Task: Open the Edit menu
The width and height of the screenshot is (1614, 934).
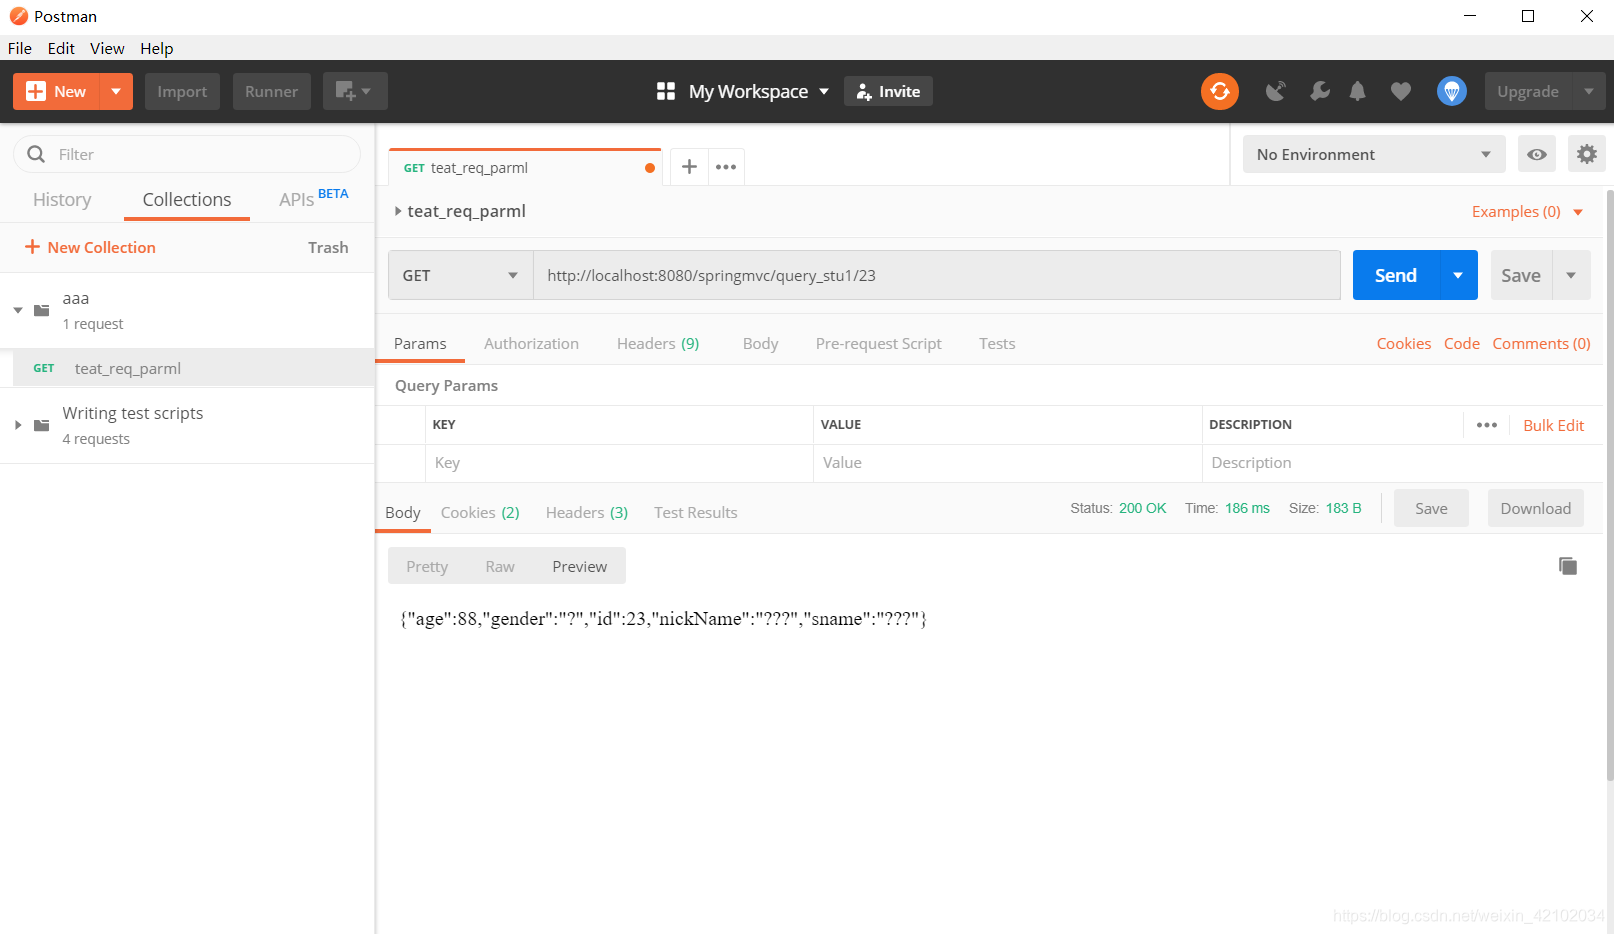Action: pyautogui.click(x=61, y=48)
